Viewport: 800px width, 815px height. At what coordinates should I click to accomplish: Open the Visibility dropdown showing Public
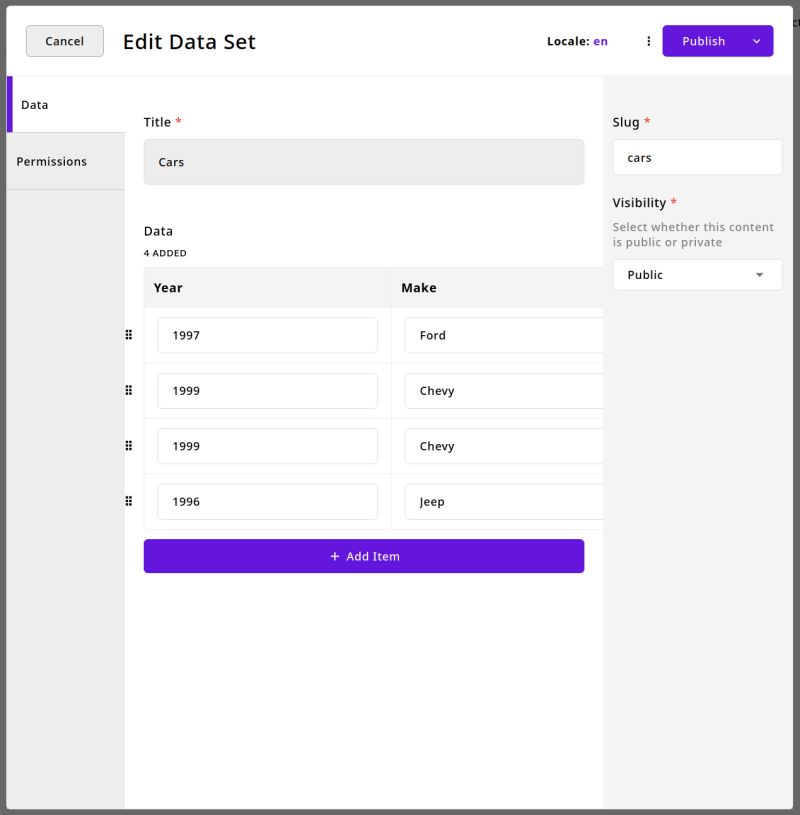[697, 274]
